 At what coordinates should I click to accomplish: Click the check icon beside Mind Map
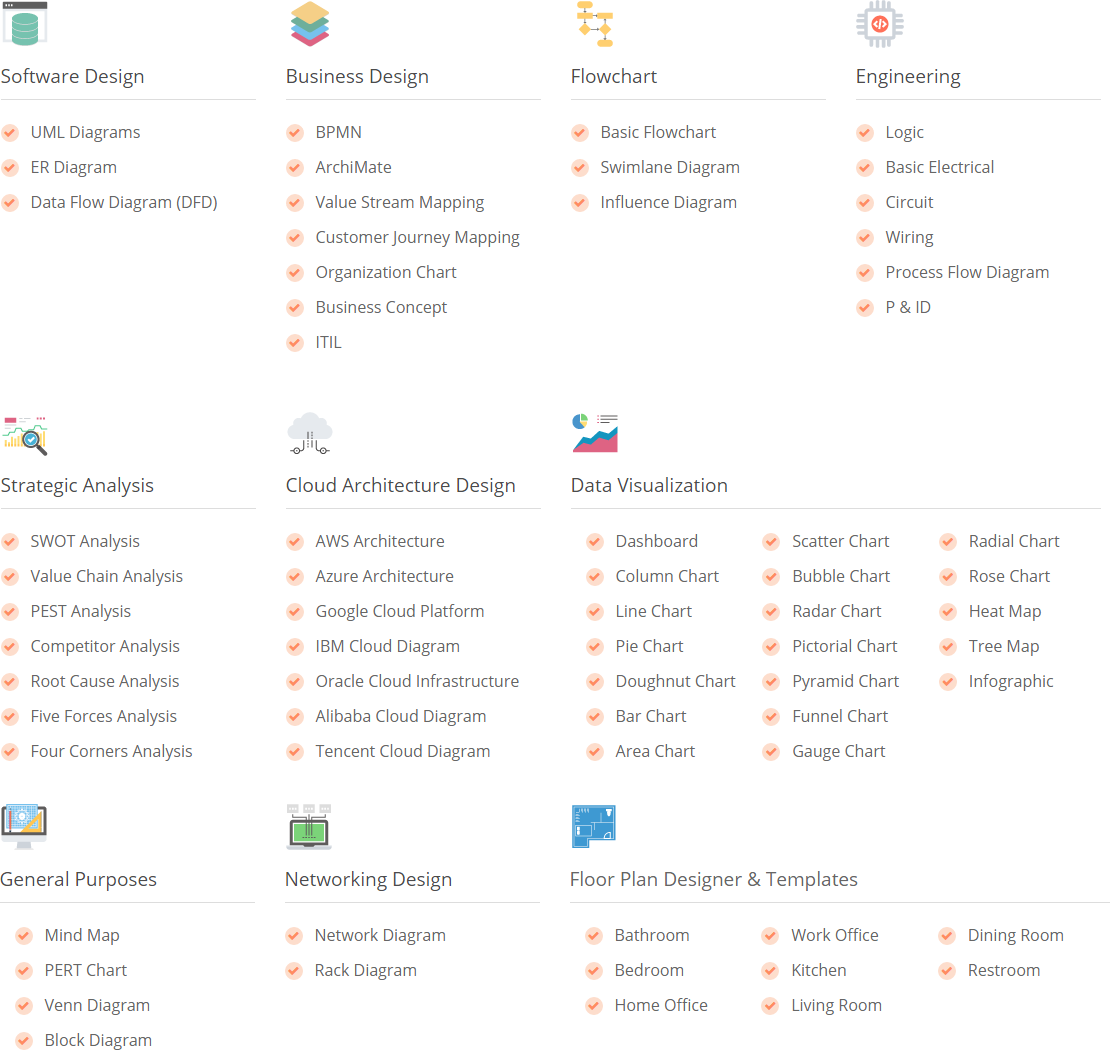click(x=24, y=936)
